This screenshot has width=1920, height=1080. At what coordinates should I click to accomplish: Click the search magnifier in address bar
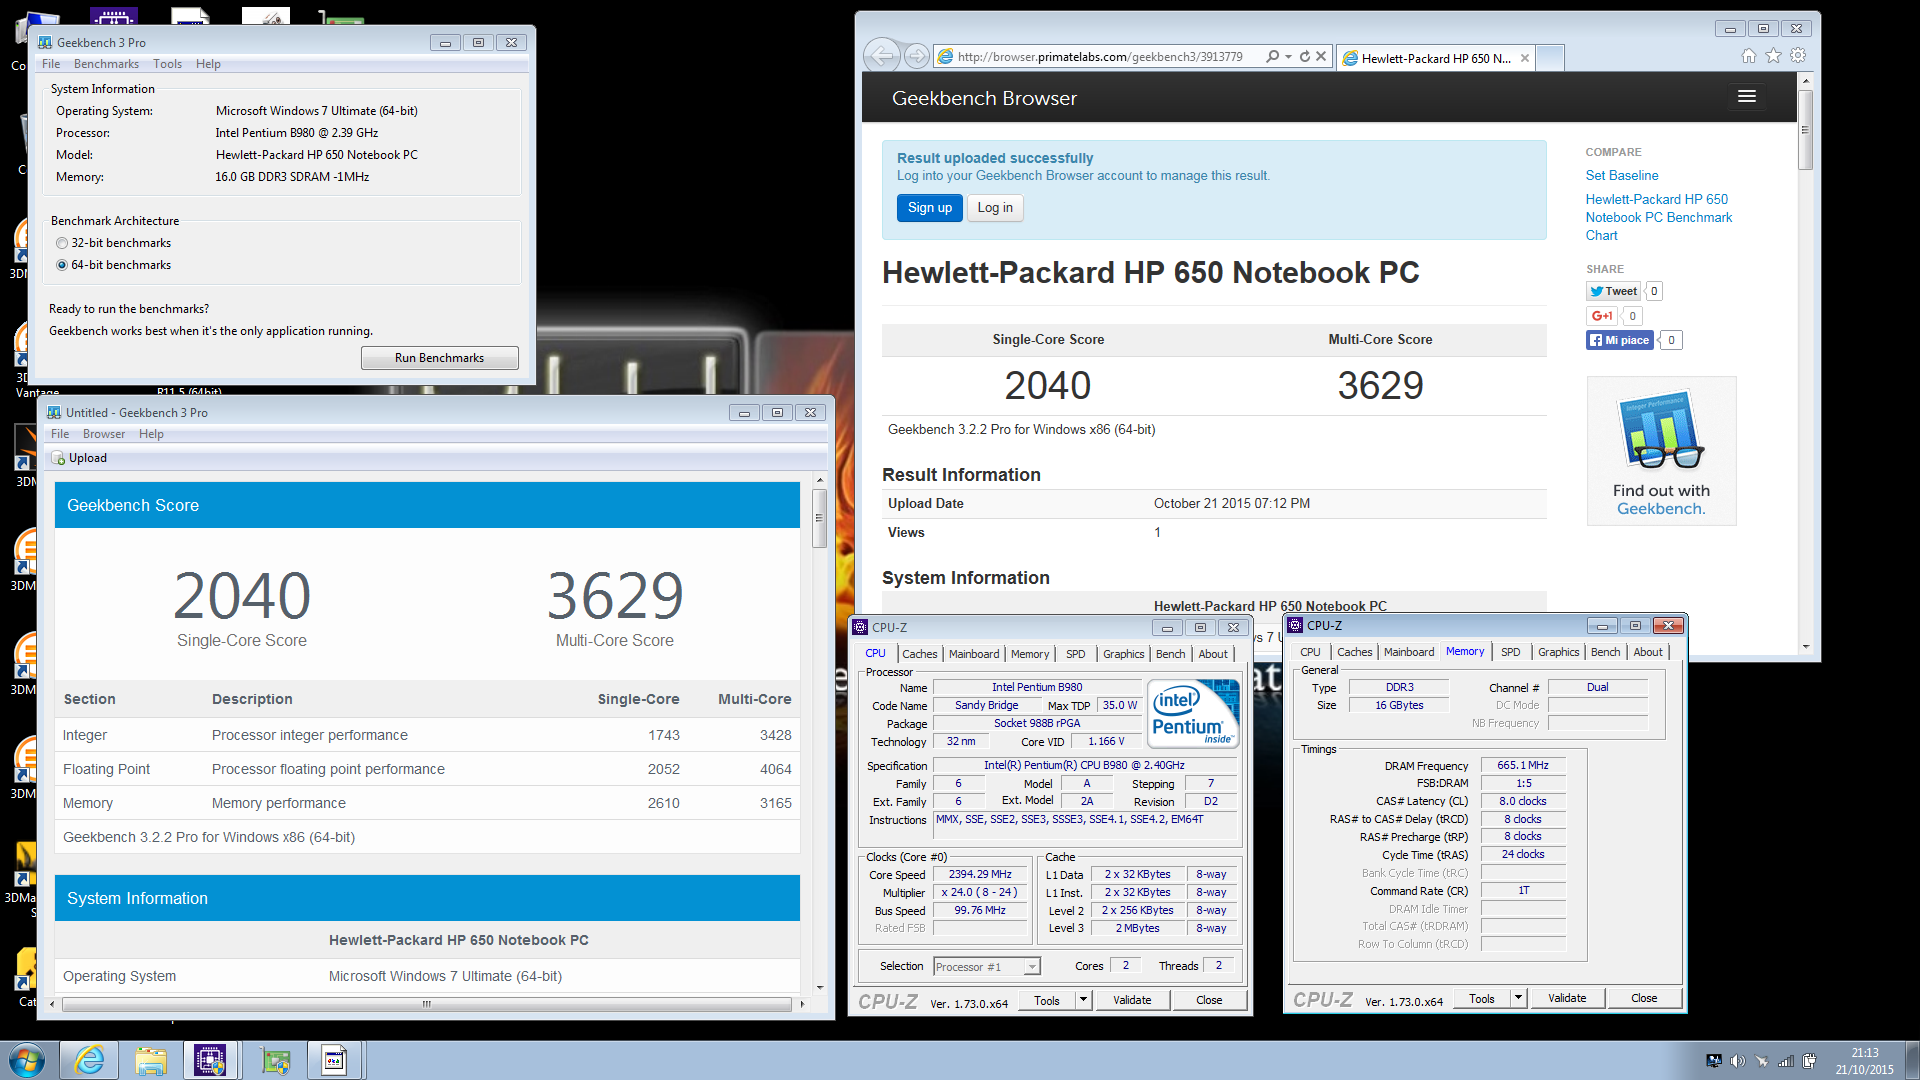1272,57
